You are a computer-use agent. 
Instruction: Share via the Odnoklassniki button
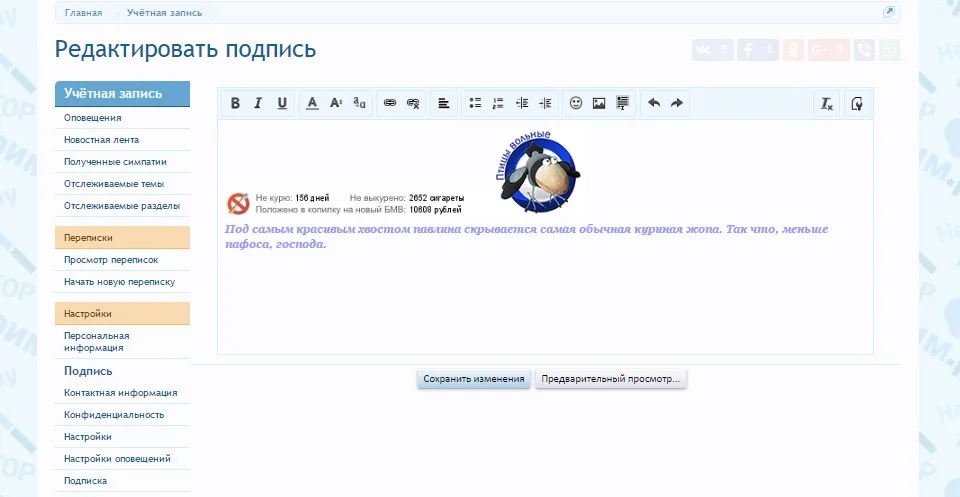pyautogui.click(x=793, y=50)
